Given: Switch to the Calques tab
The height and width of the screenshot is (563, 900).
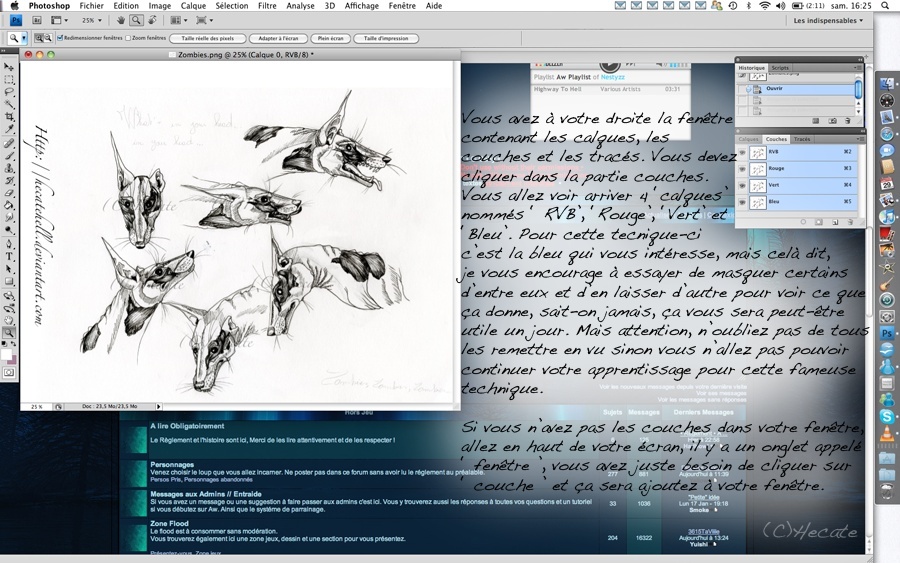Looking at the screenshot, I should [x=748, y=139].
